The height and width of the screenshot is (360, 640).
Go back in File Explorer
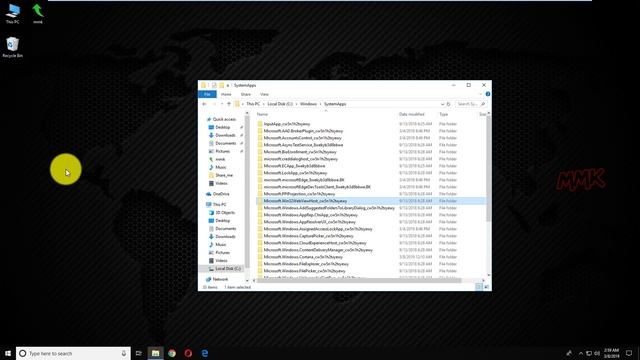pos(204,104)
